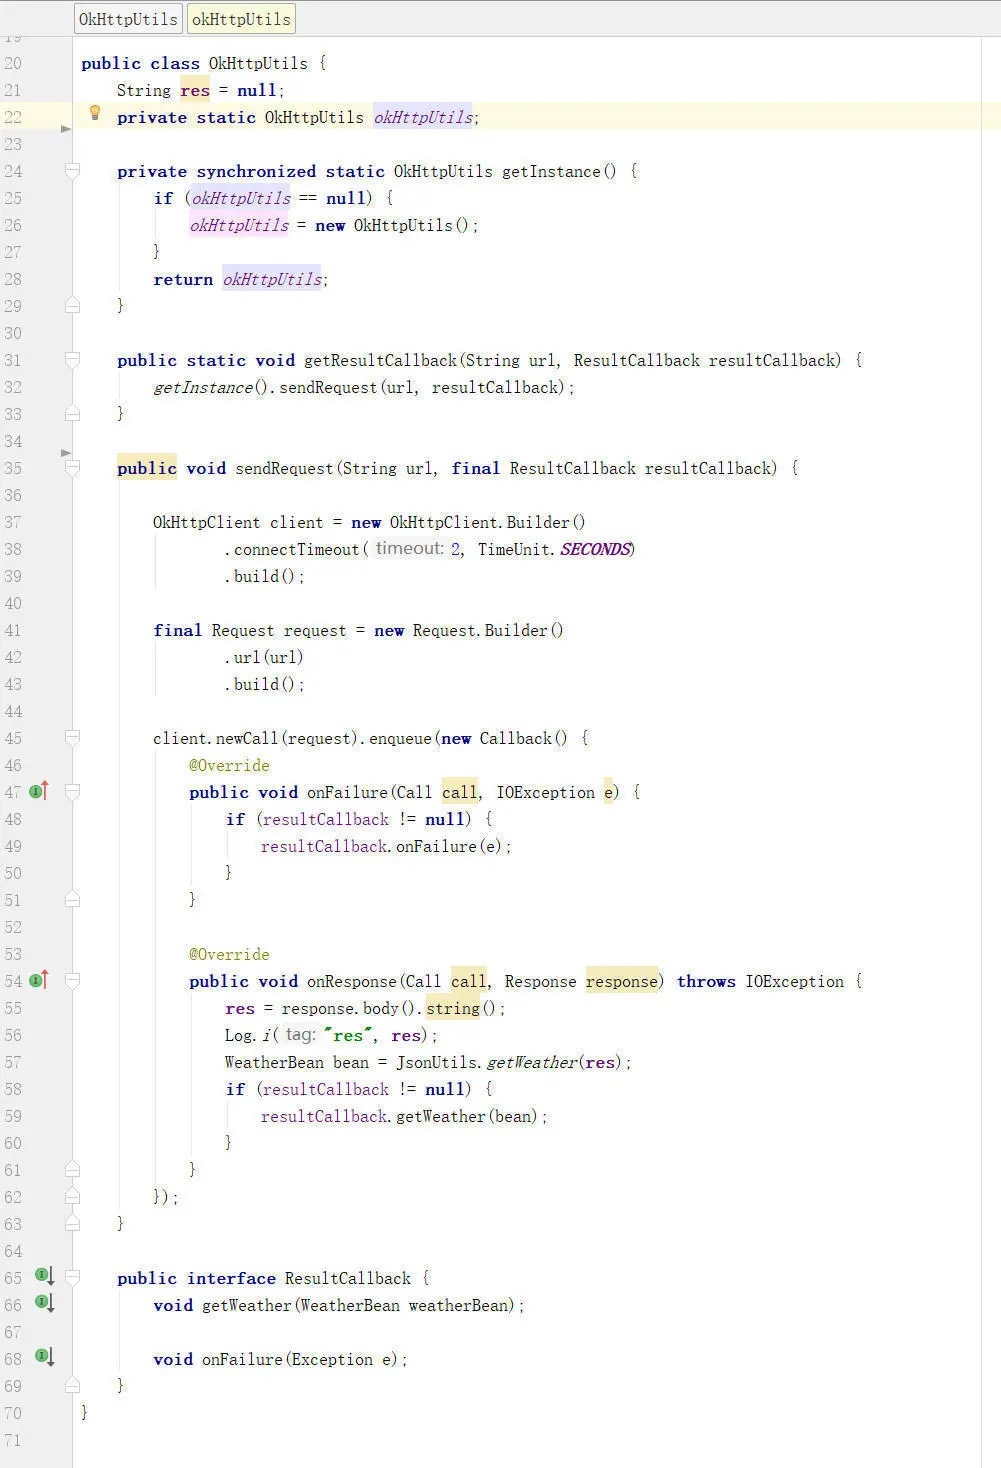Click the yellow lightbulb intention icon on line 22
The image size is (1001, 1468).
point(95,113)
